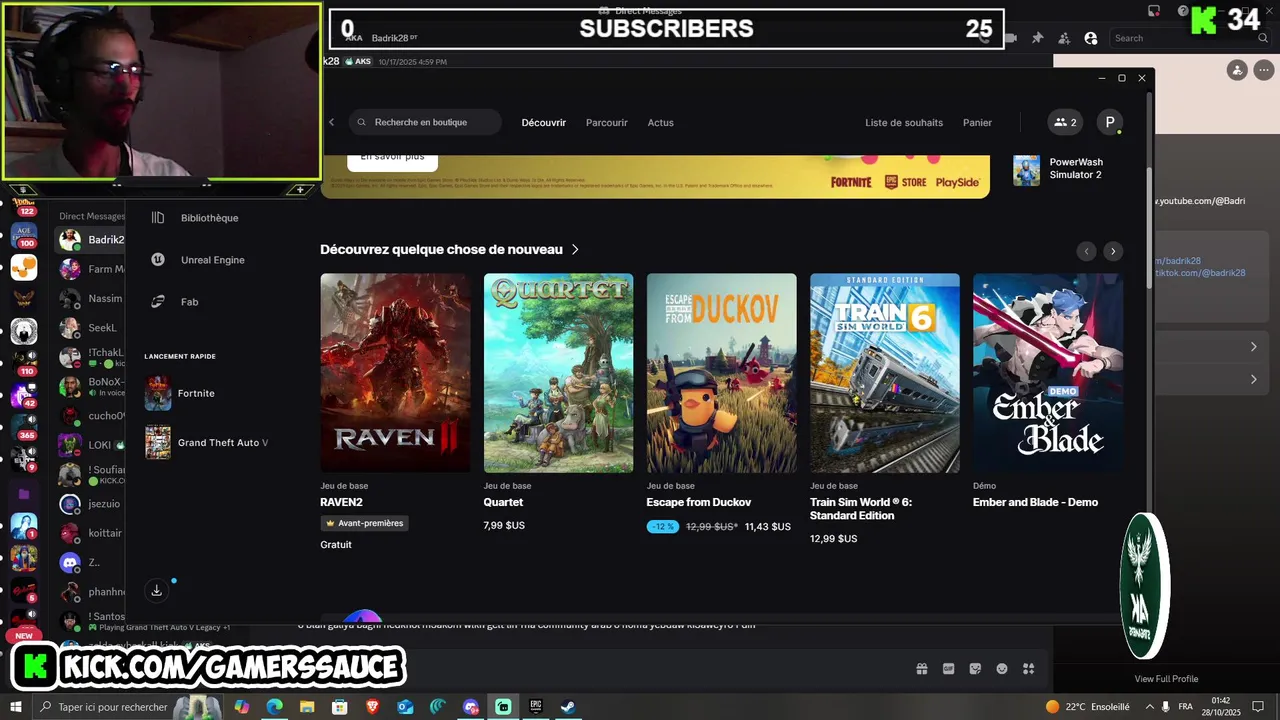Open Liste de souhaits
This screenshot has height=720, width=1280.
point(904,122)
